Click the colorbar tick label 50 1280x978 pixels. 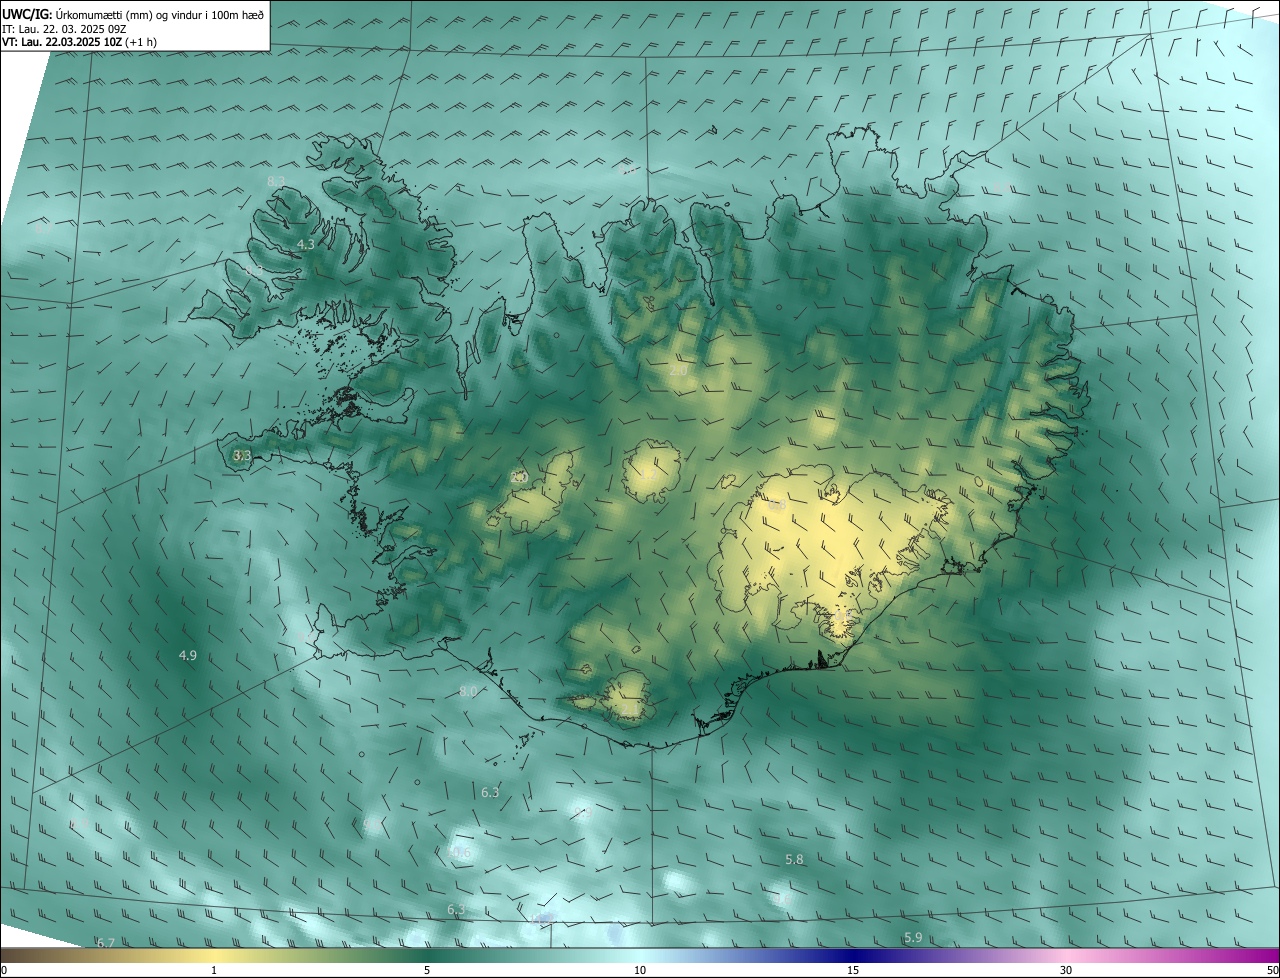tap(1272, 970)
